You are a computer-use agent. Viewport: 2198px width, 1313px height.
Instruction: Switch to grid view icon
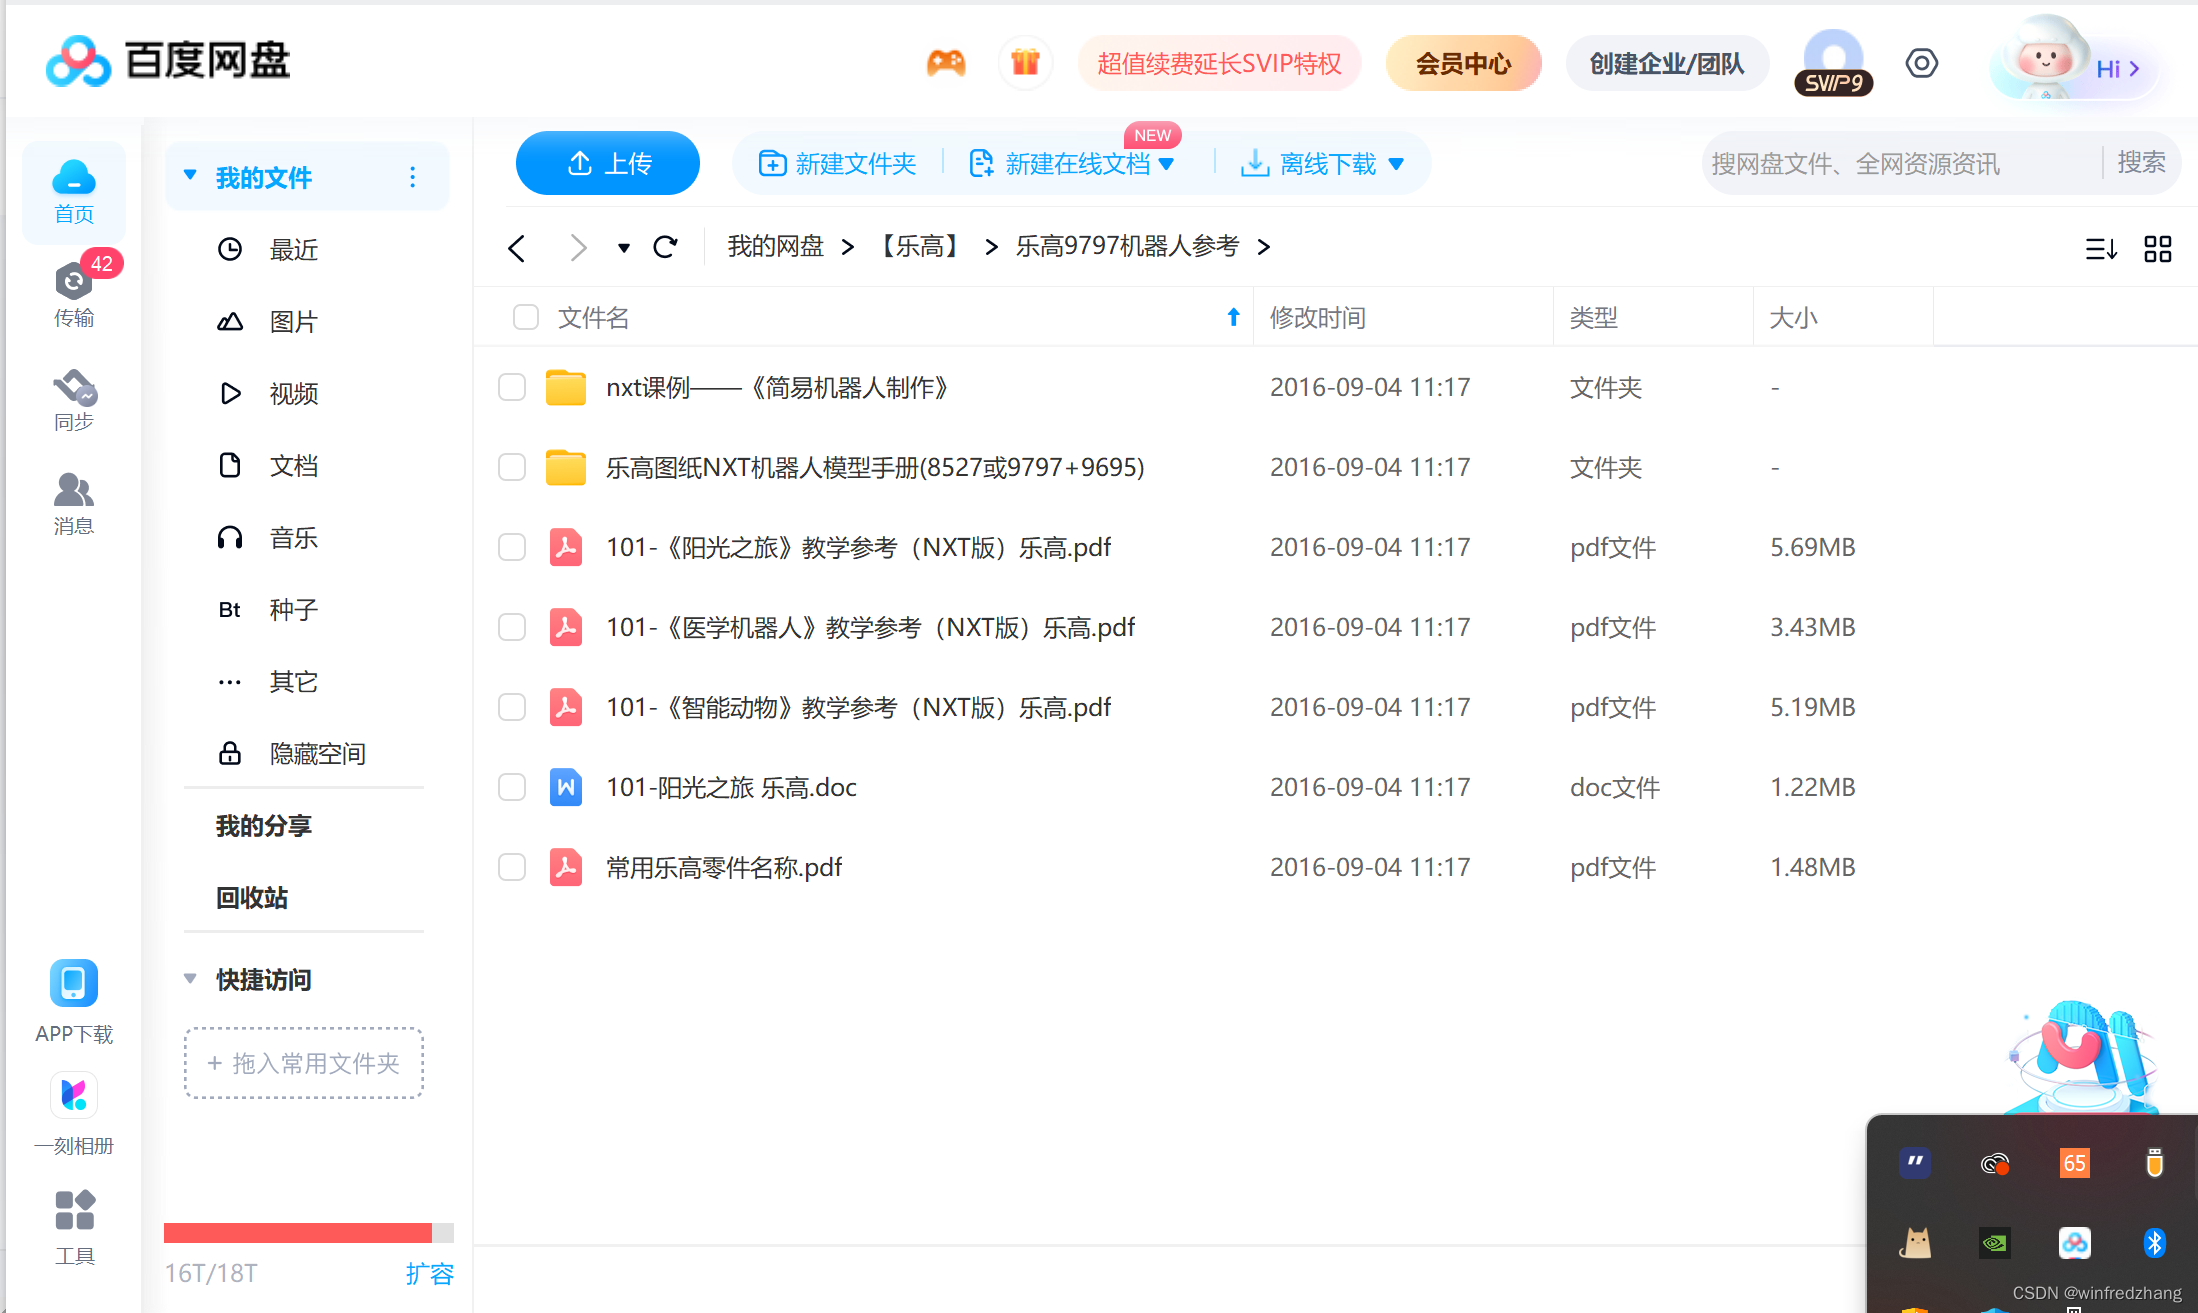2158,249
